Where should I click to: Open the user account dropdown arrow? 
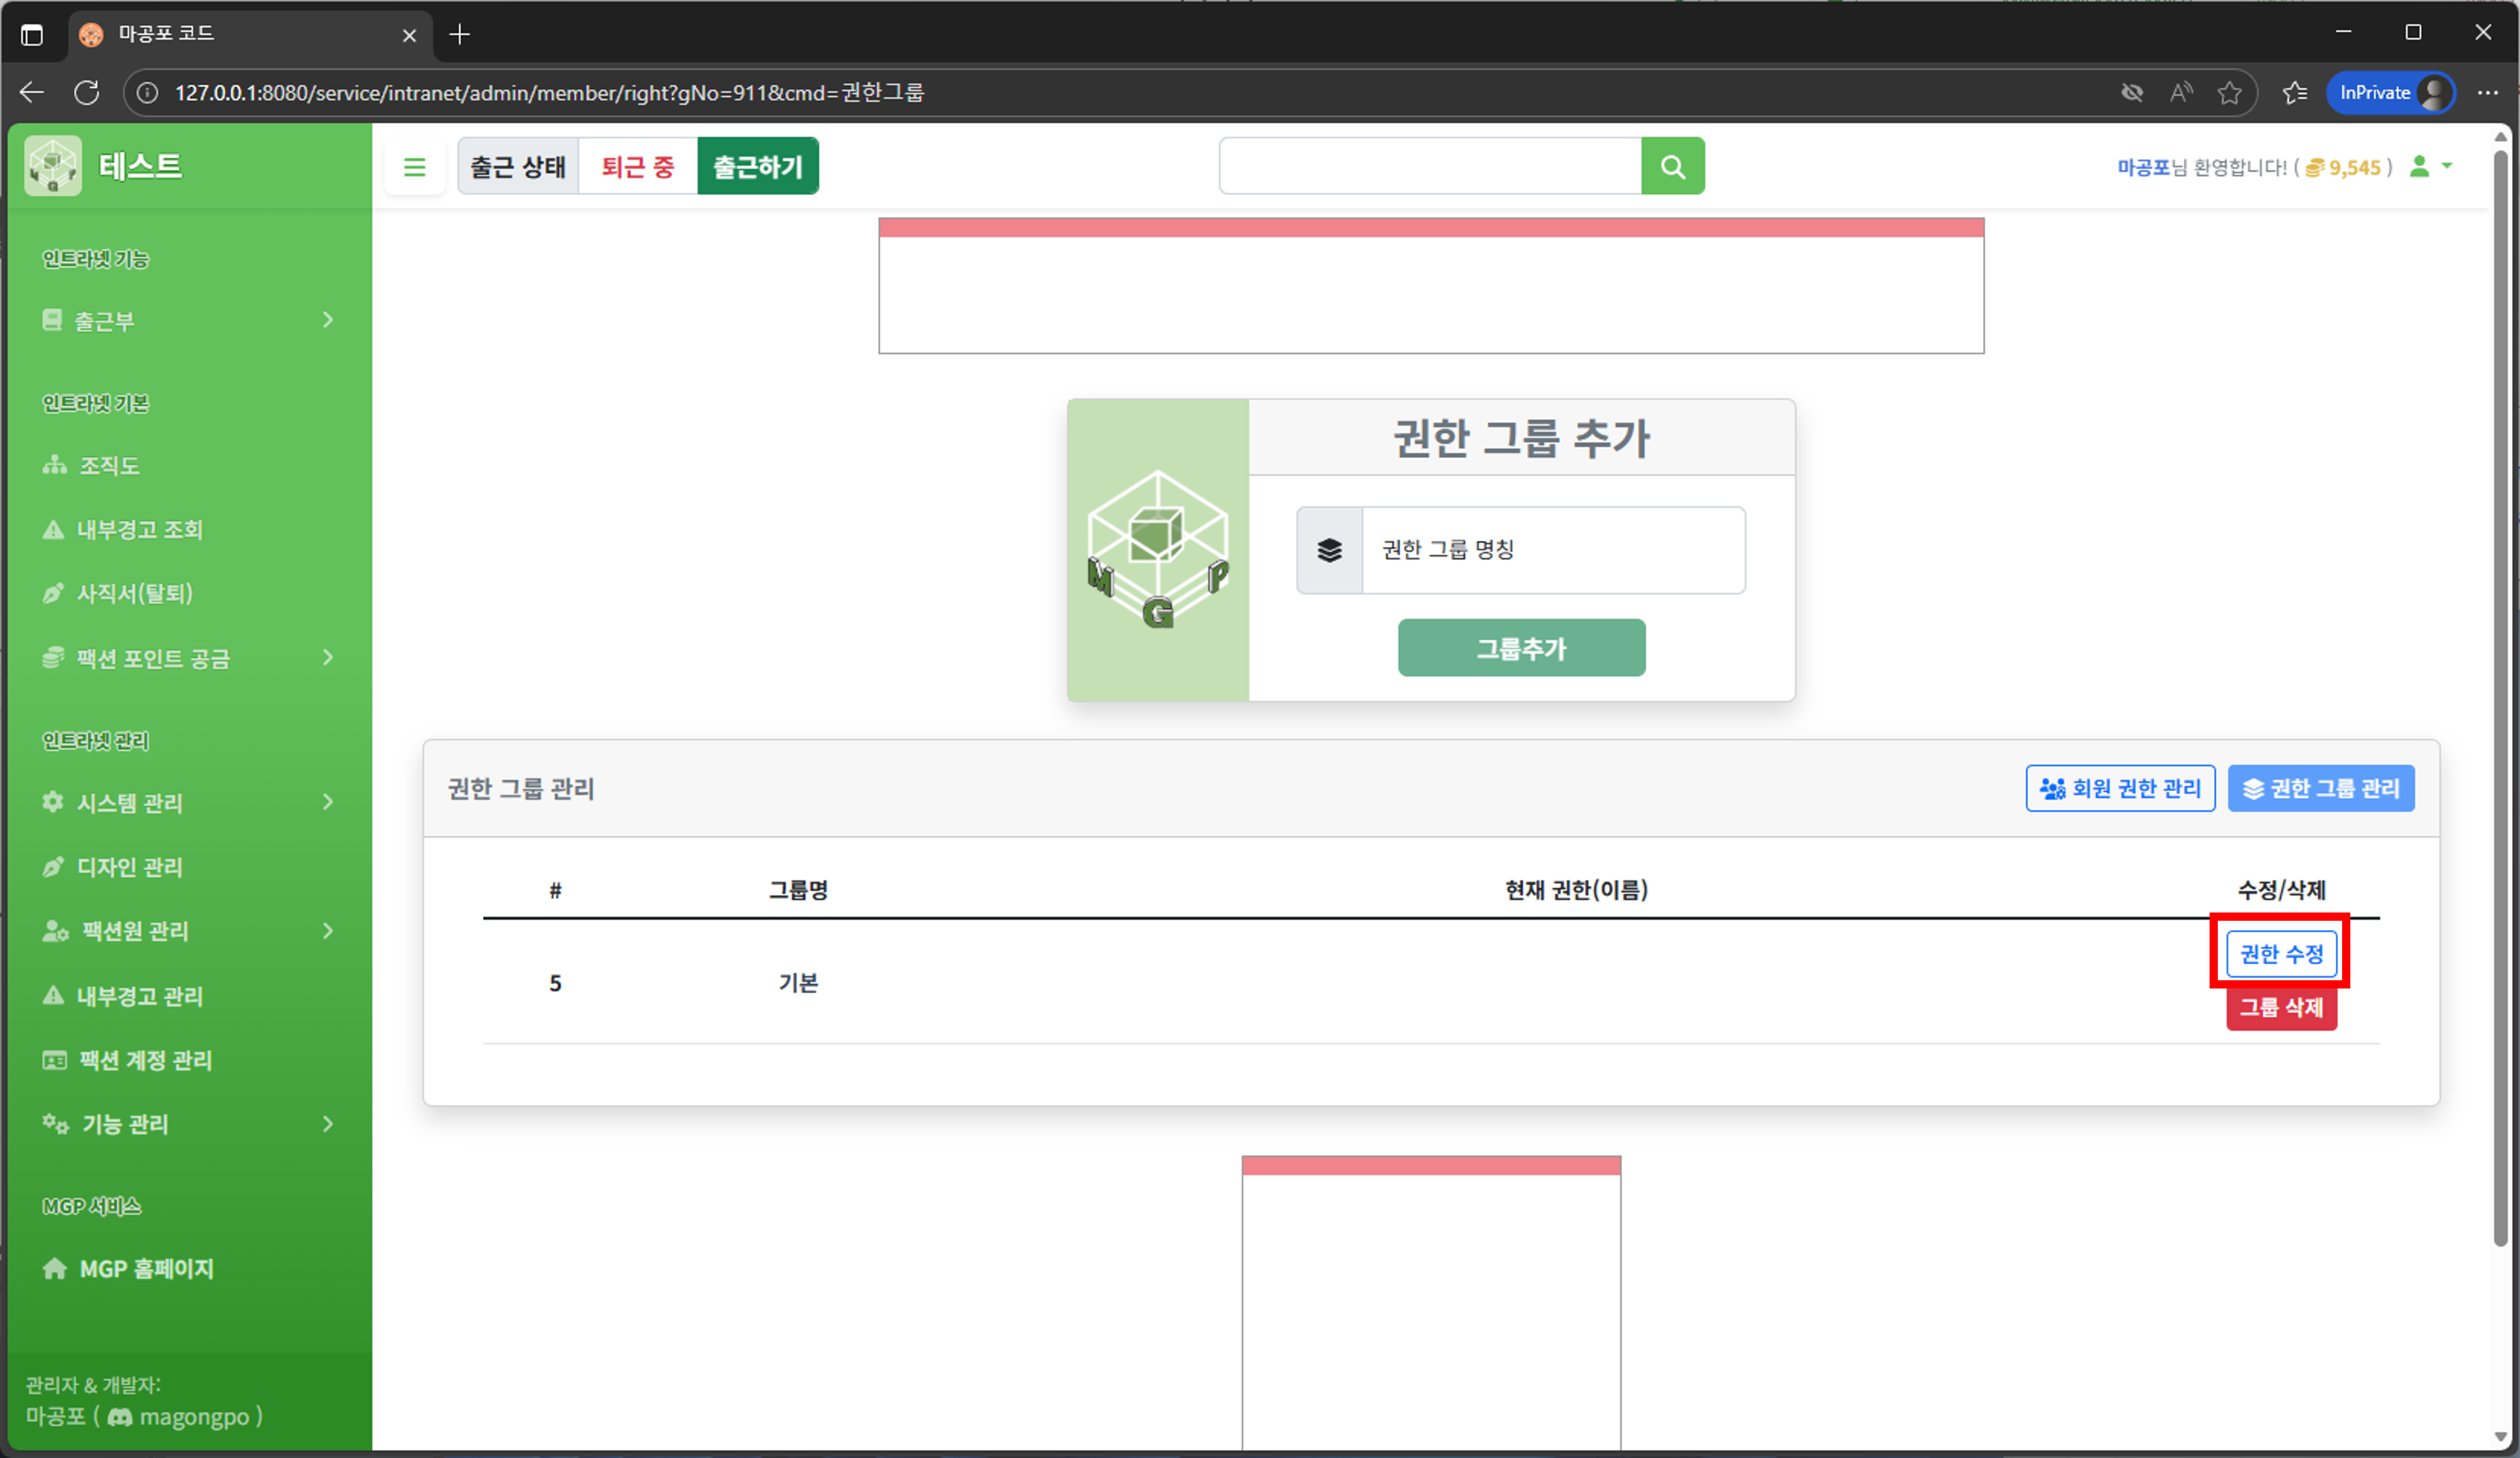(2447, 167)
